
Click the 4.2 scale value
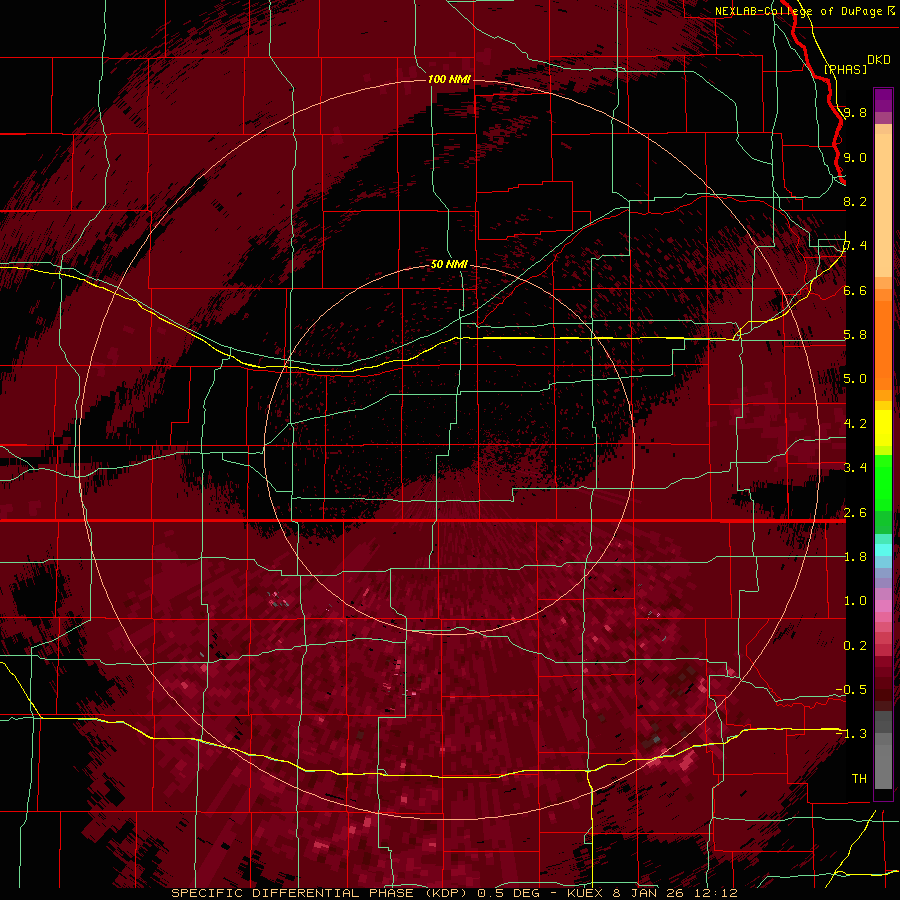click(x=855, y=424)
